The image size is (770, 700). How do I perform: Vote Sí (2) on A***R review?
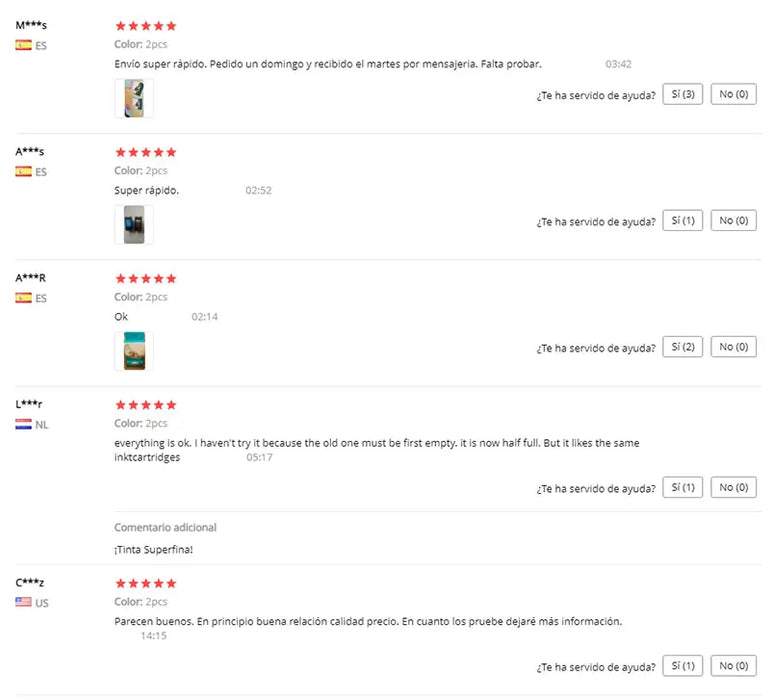tap(683, 347)
